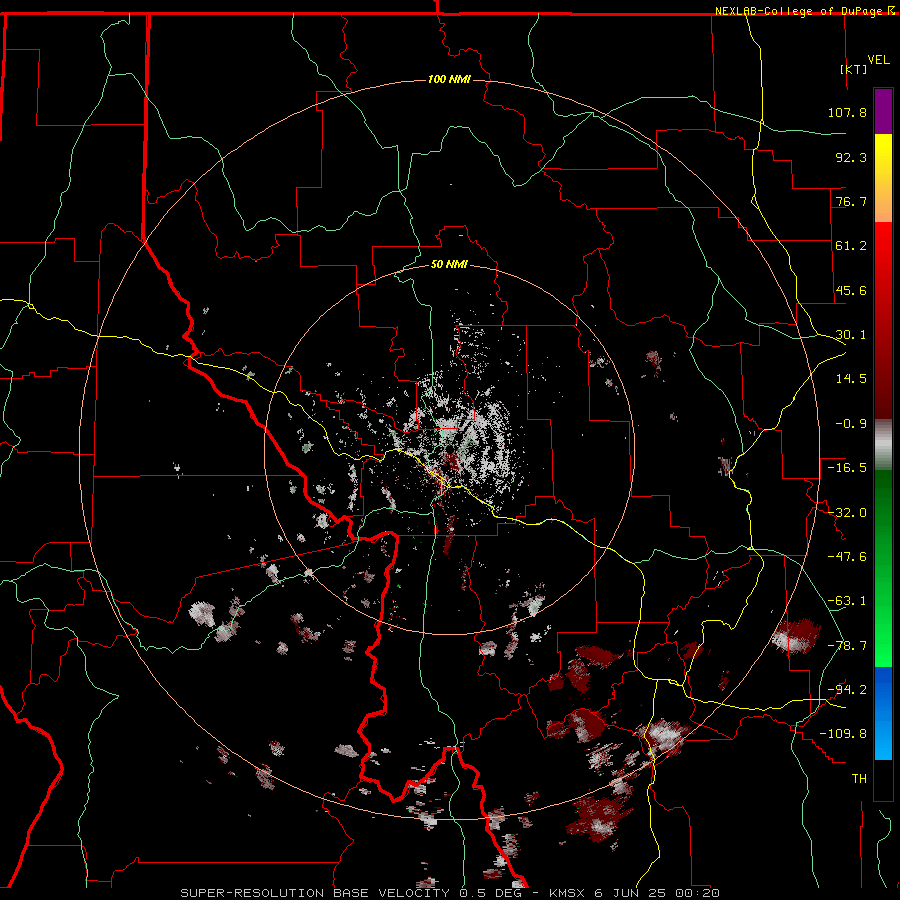Click the 92.3 velocity scale value
The height and width of the screenshot is (900, 900).
[x=851, y=157]
